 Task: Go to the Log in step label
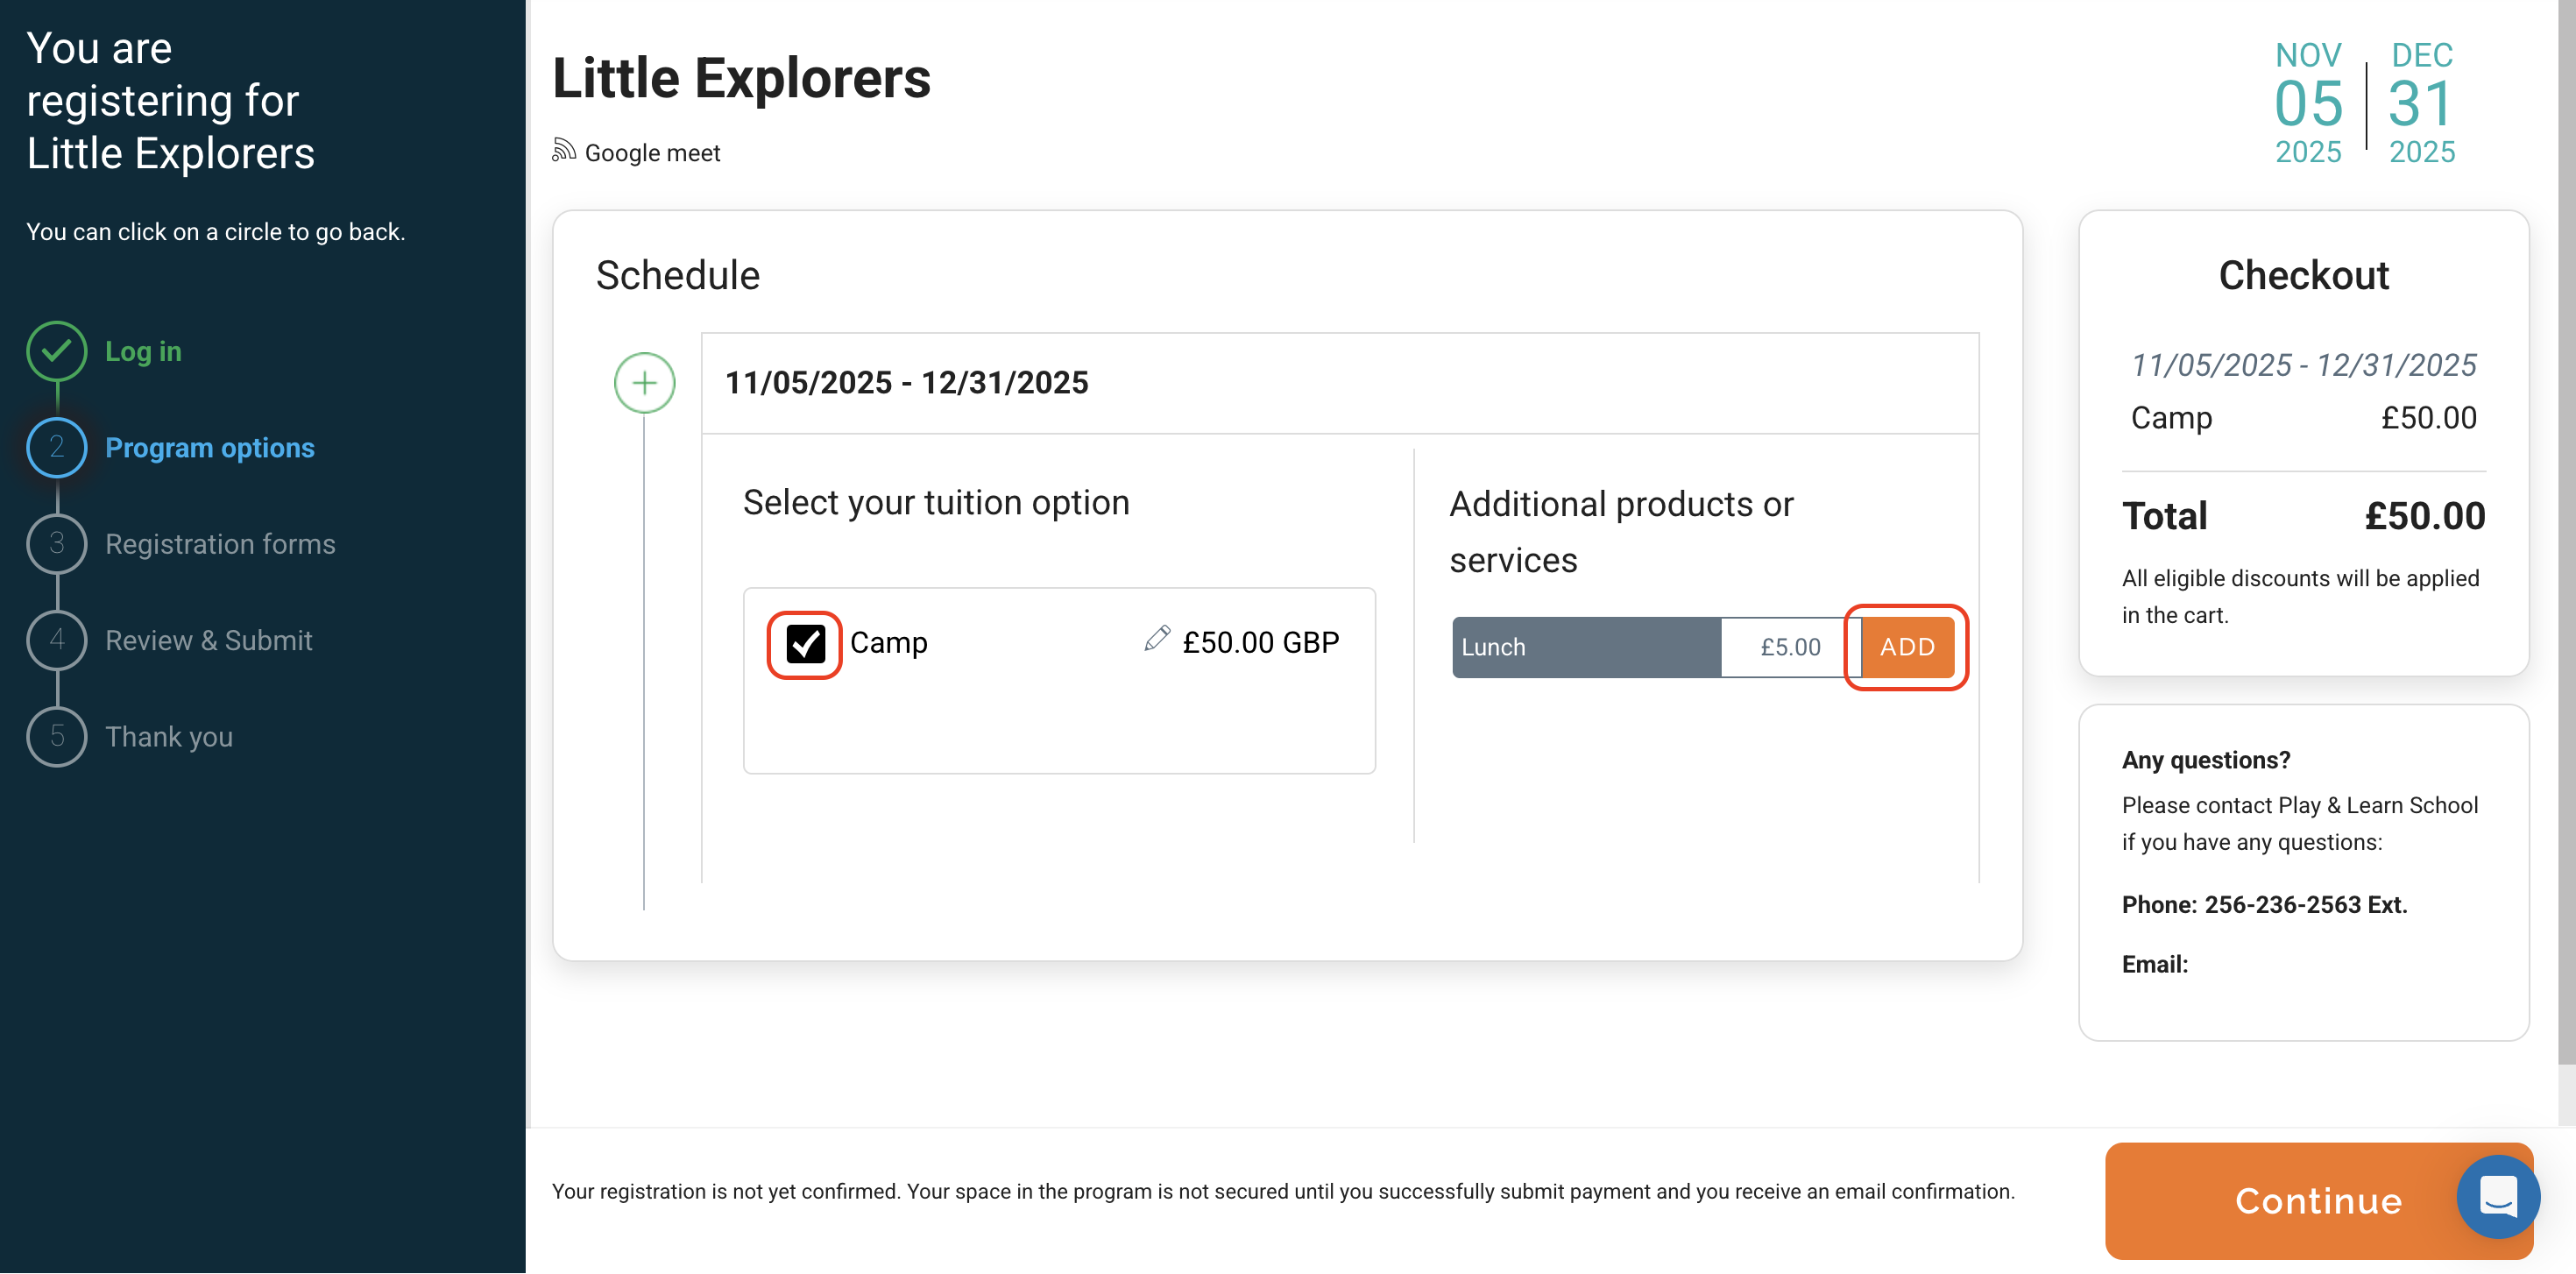click(143, 351)
